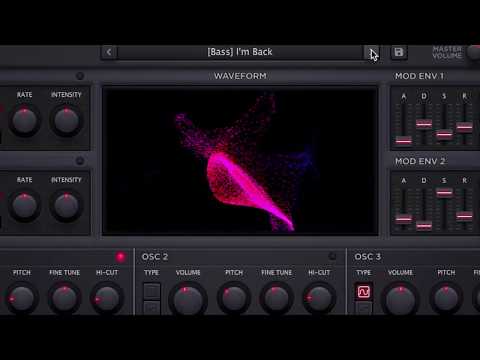Save preset with the floppy disk icon
This screenshot has width=480, height=360.
[399, 52]
